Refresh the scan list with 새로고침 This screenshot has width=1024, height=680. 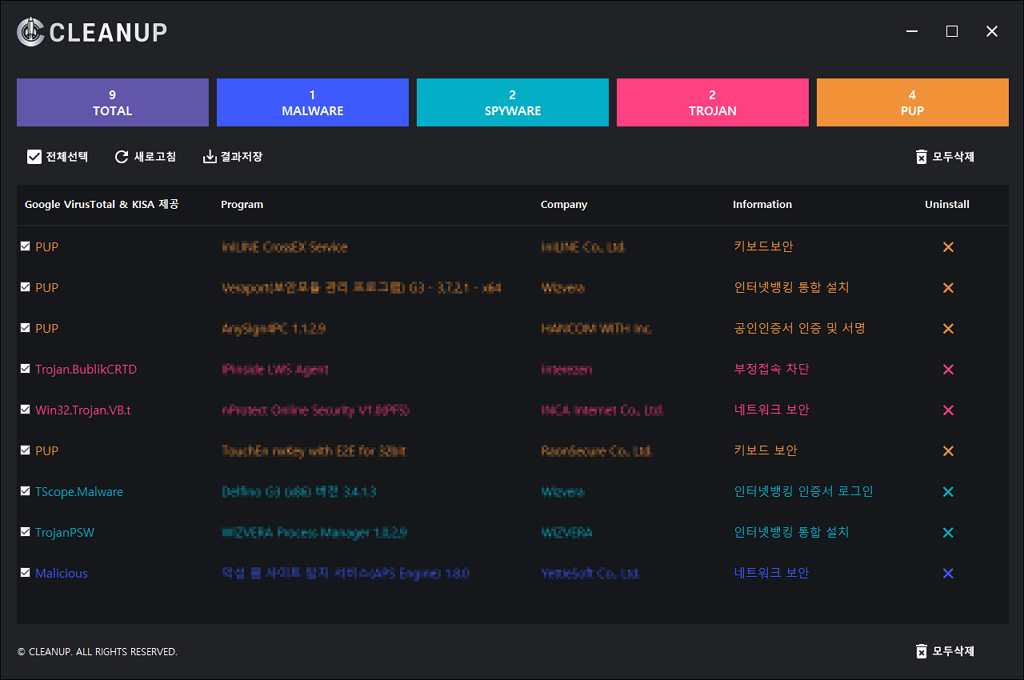pyautogui.click(x=145, y=157)
